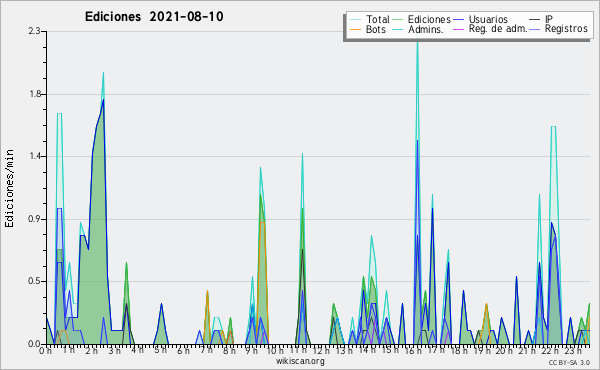This screenshot has height=370, width=600.
Task: Click the 2.3 y-axis value
Action: 34,31
